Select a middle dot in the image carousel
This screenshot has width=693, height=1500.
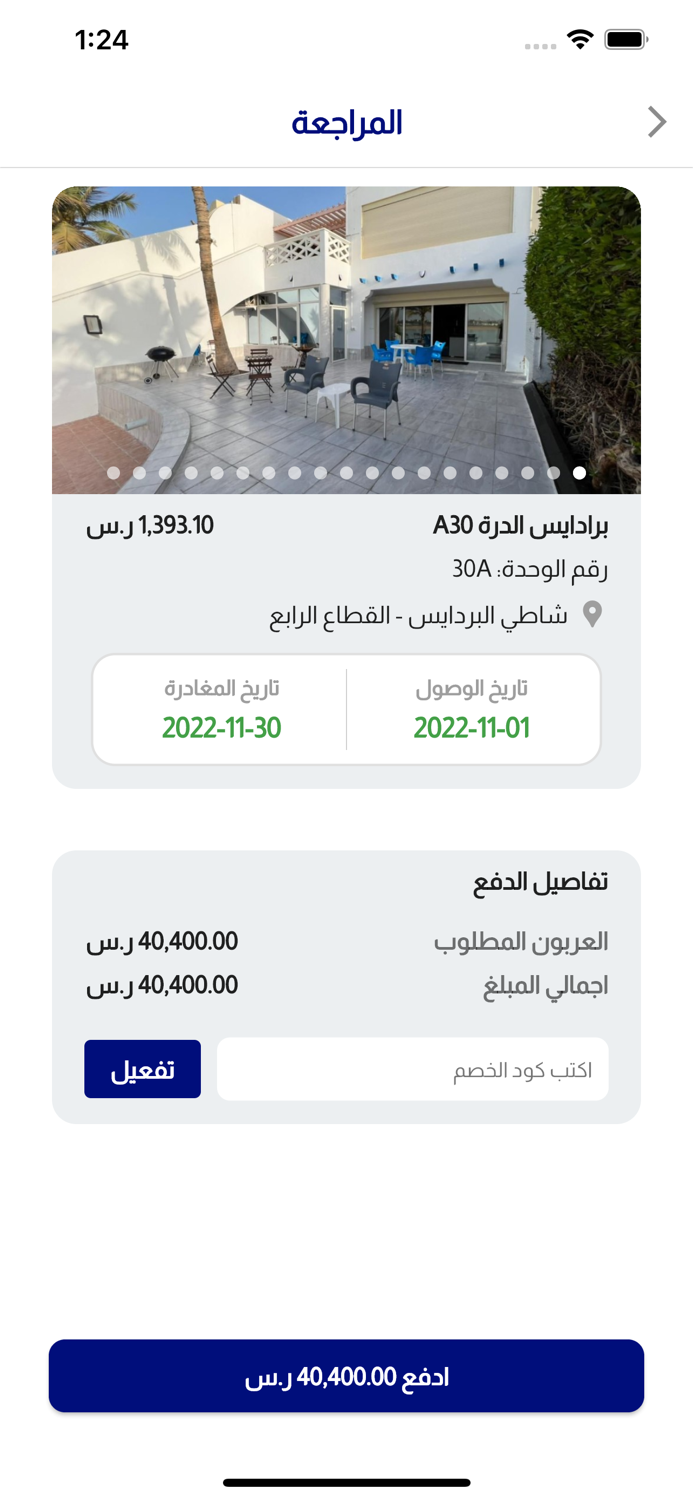(346, 474)
